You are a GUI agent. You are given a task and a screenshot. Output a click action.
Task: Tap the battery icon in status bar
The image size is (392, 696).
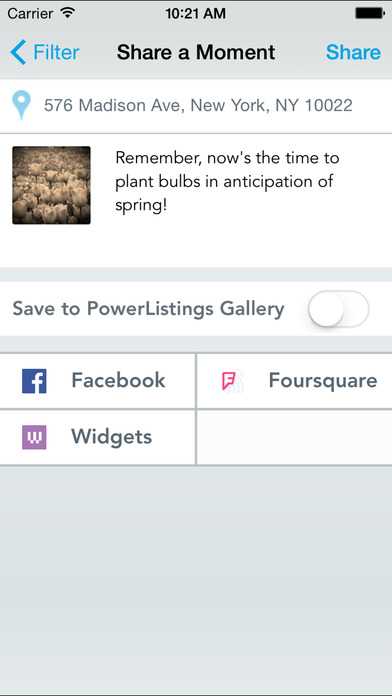click(370, 13)
